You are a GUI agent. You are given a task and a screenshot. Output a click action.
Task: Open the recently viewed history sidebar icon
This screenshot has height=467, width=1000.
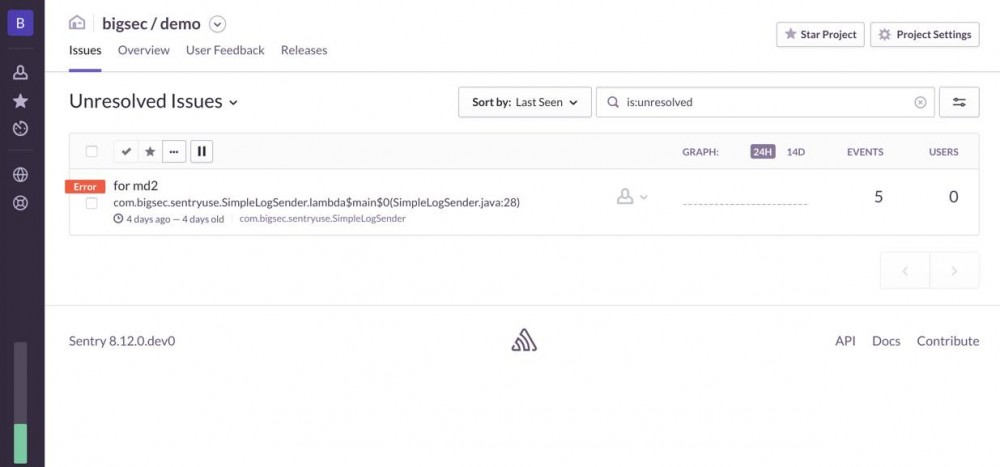coord(20,129)
